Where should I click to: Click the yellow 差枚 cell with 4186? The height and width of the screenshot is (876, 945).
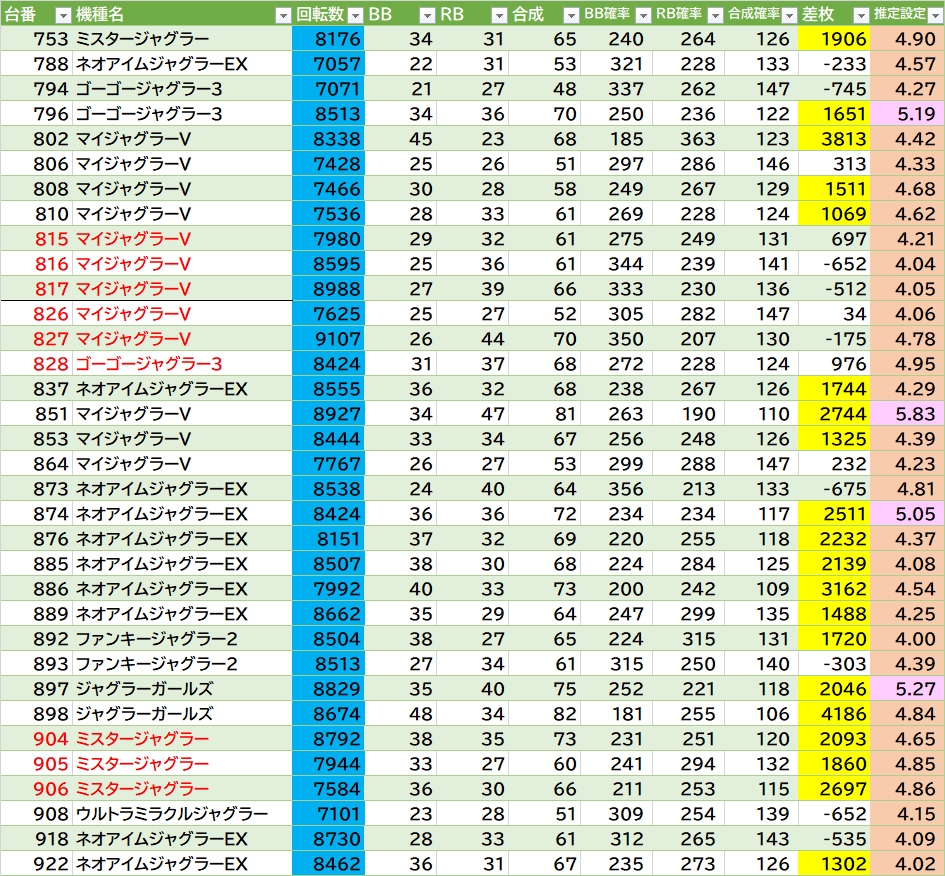tap(835, 714)
